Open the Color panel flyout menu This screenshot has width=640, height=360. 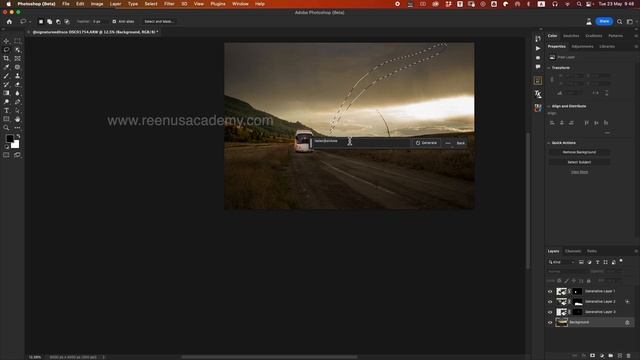636,36
